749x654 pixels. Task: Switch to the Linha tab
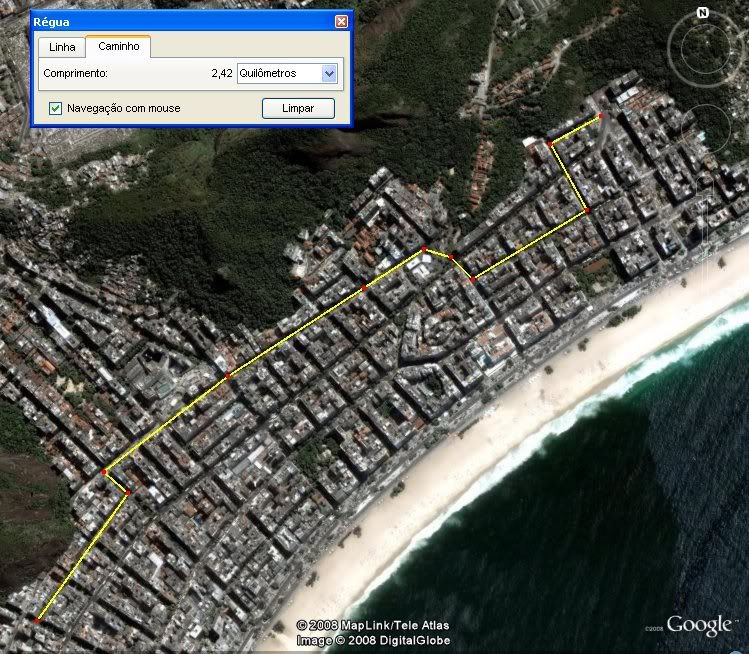point(62,47)
